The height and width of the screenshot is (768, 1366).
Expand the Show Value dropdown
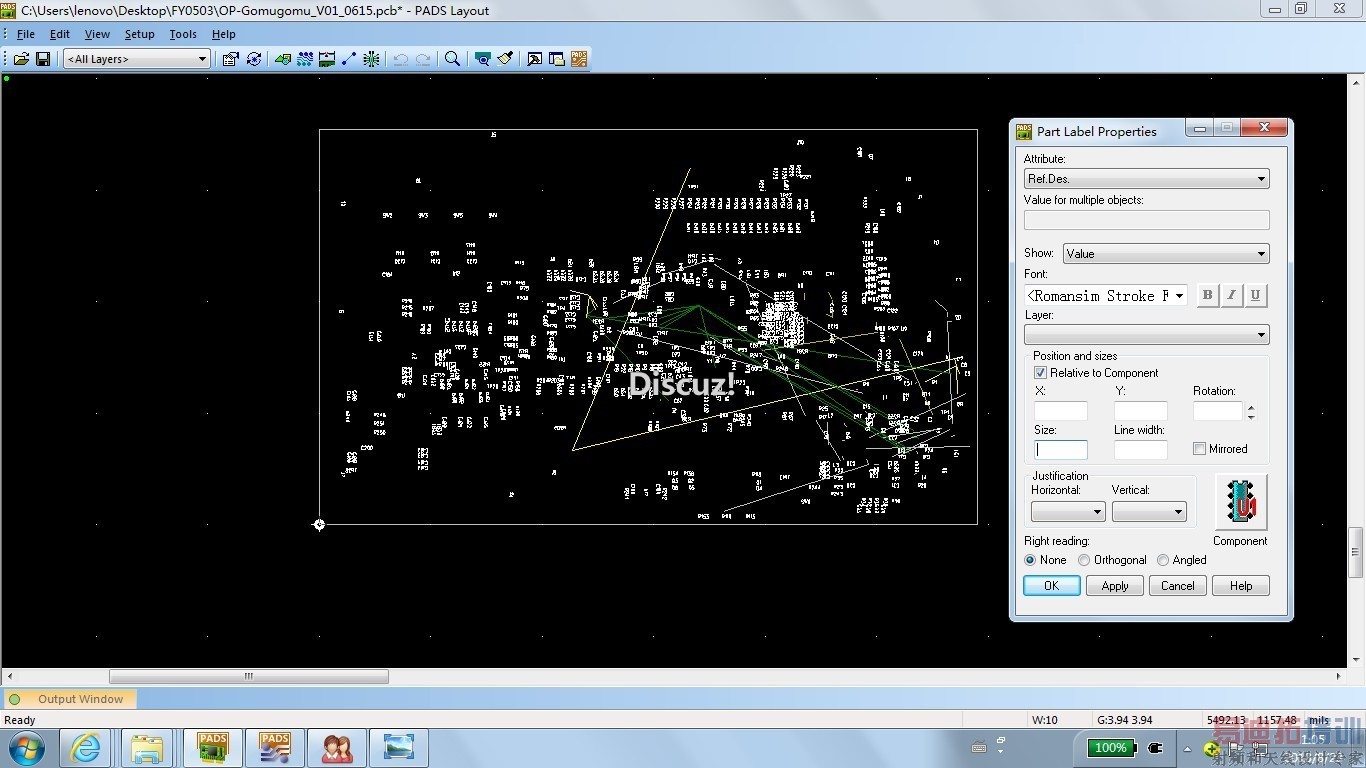point(1166,254)
